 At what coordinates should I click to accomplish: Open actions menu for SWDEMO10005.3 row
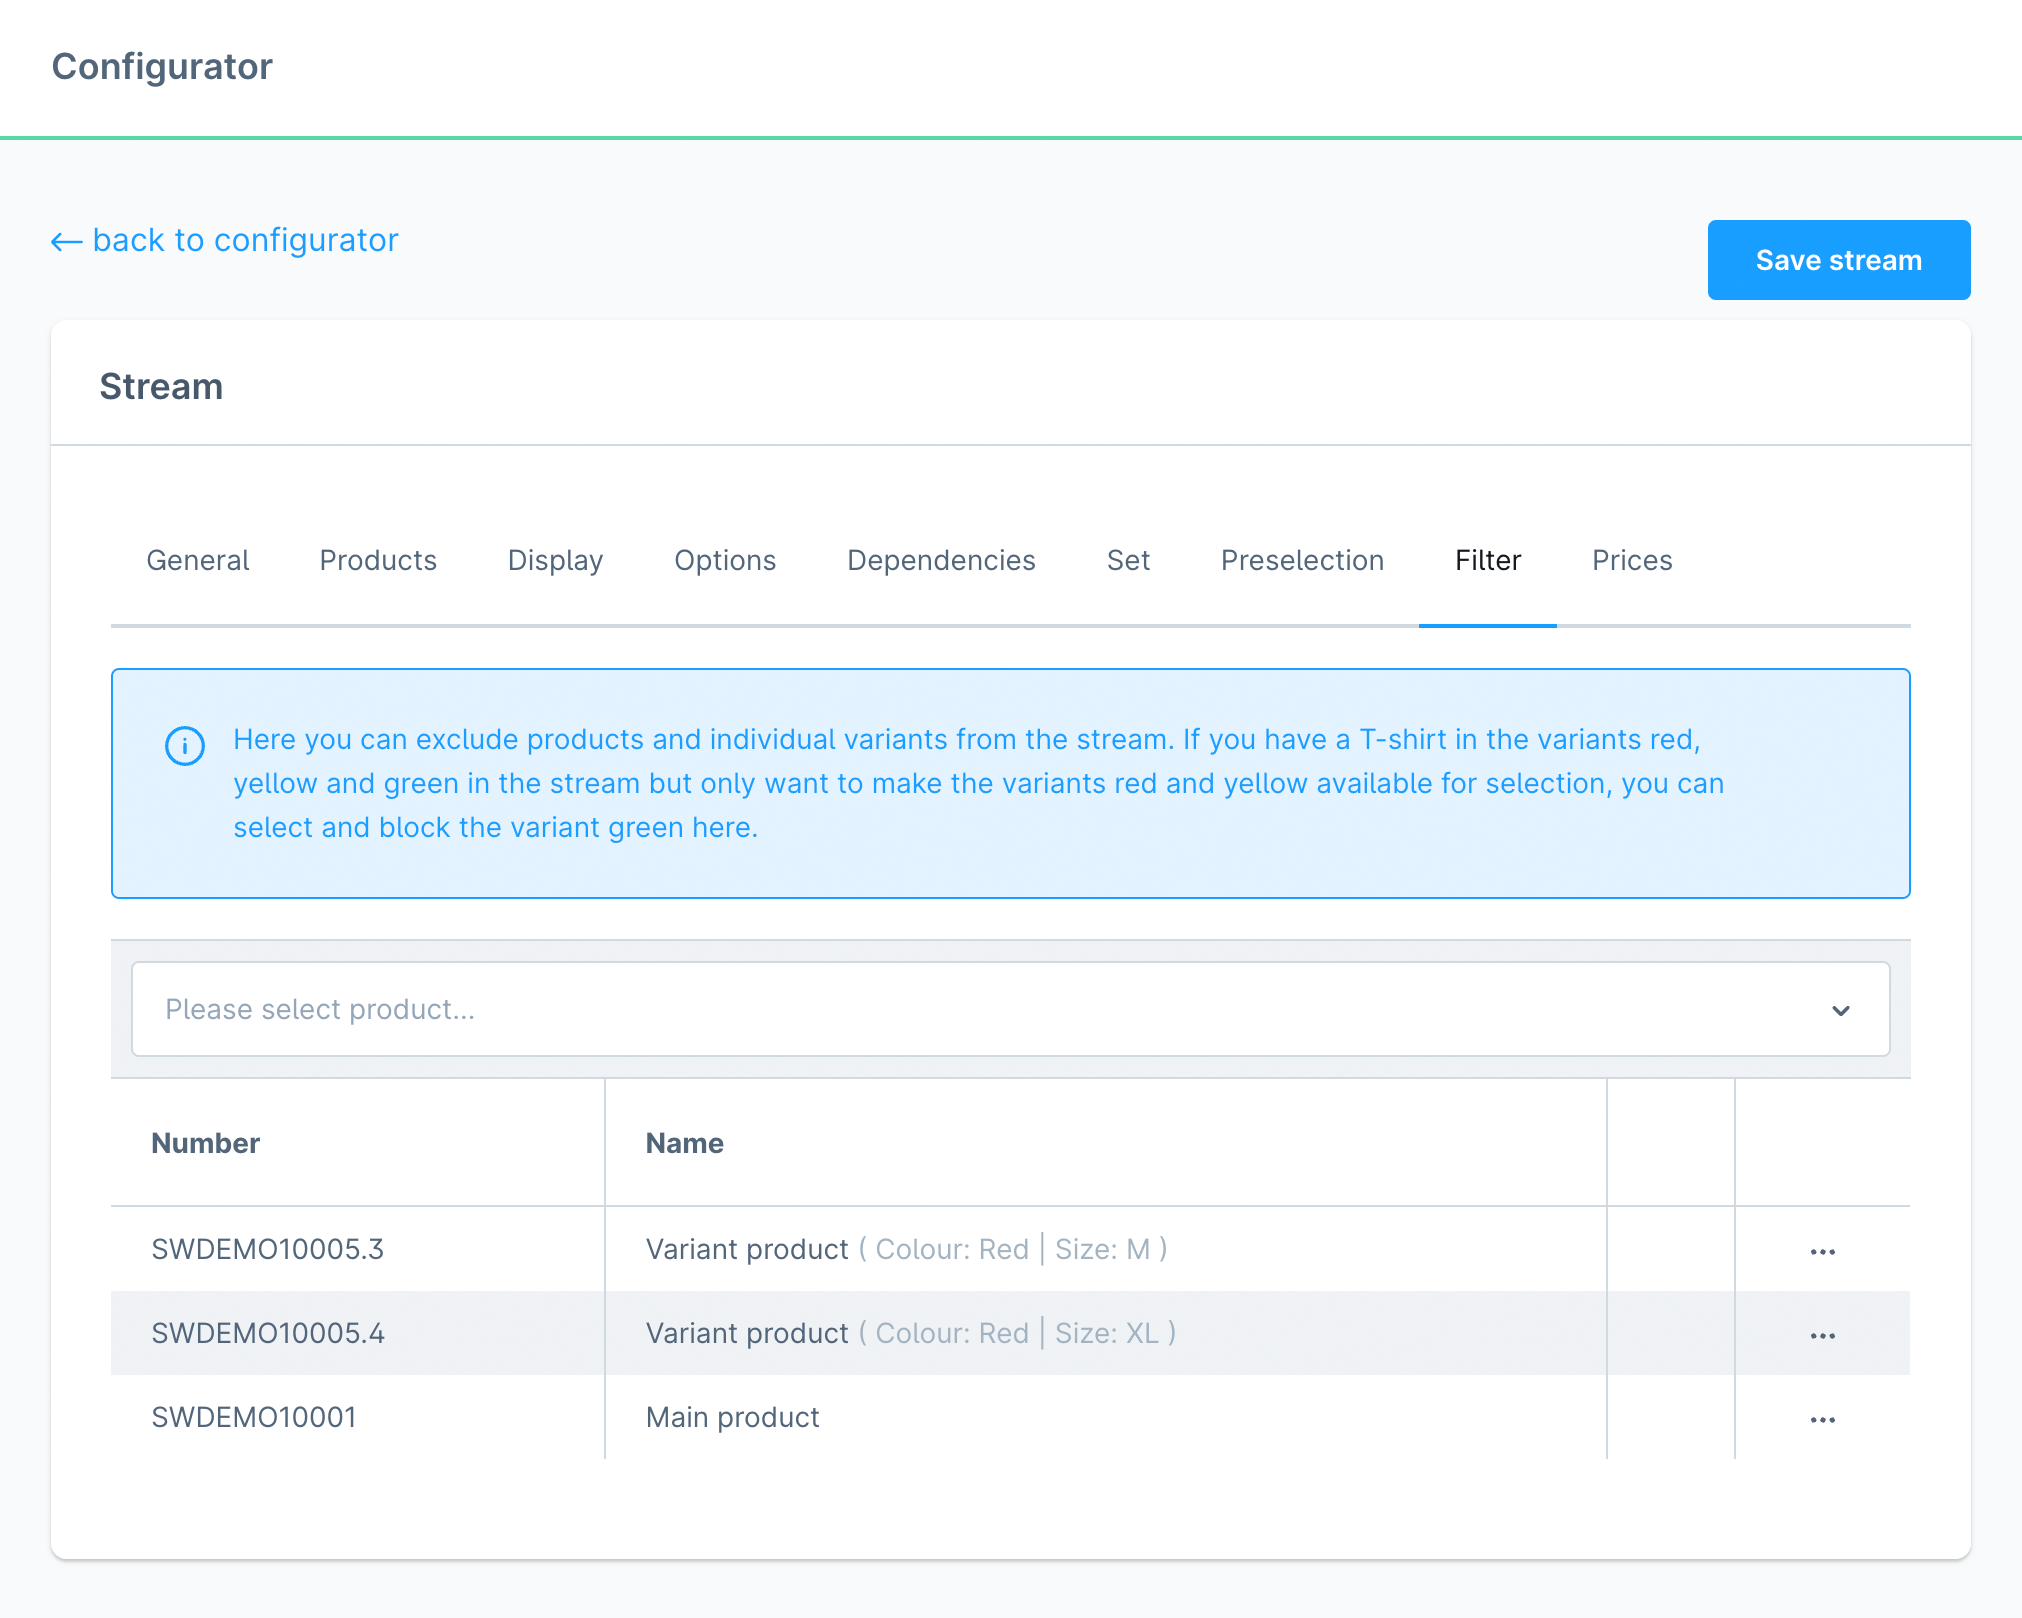(x=1822, y=1251)
